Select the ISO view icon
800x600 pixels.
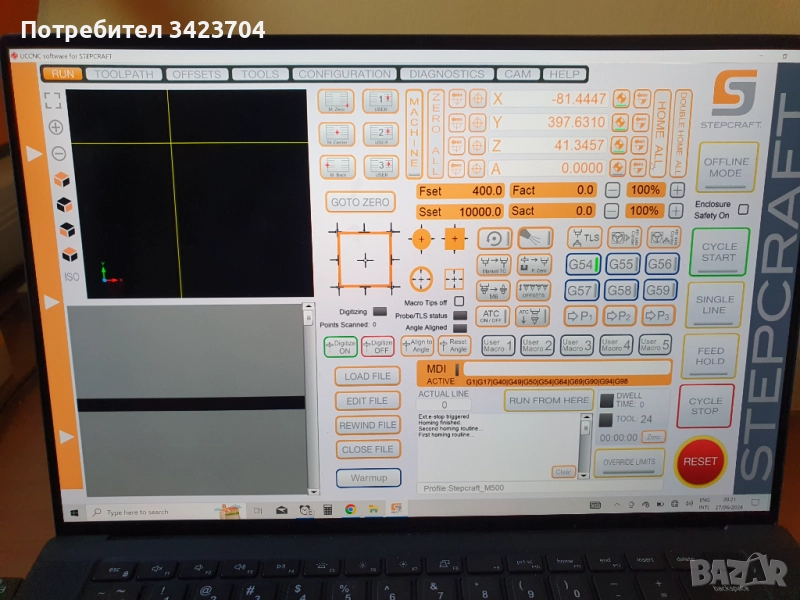(x=71, y=276)
